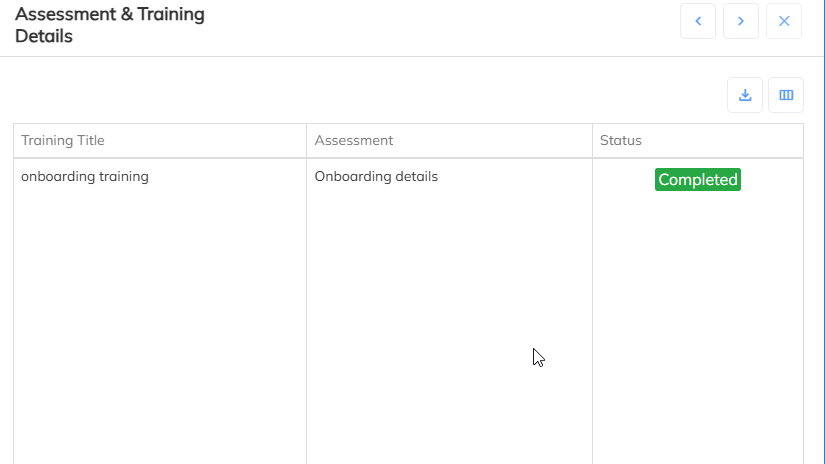Sort by the Status column header
The height and width of the screenshot is (464, 825).
coord(621,141)
